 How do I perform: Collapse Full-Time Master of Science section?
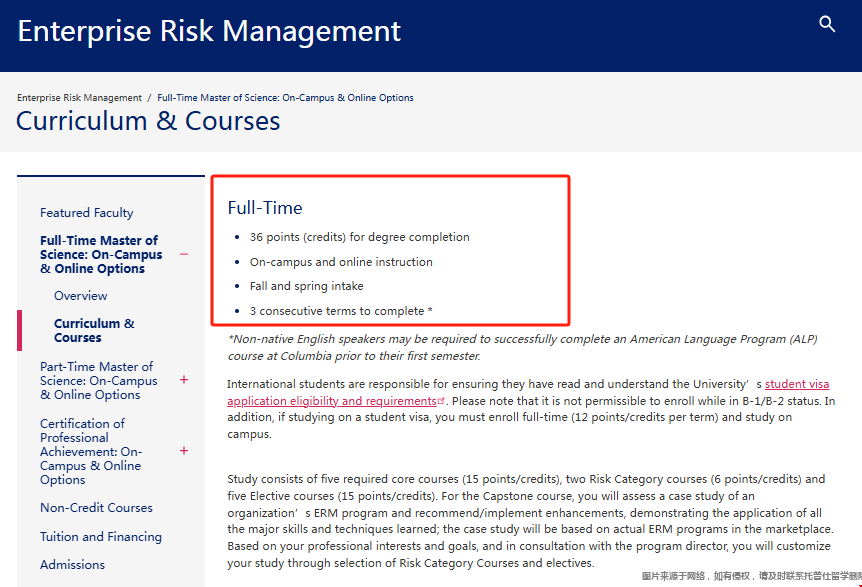coord(184,254)
